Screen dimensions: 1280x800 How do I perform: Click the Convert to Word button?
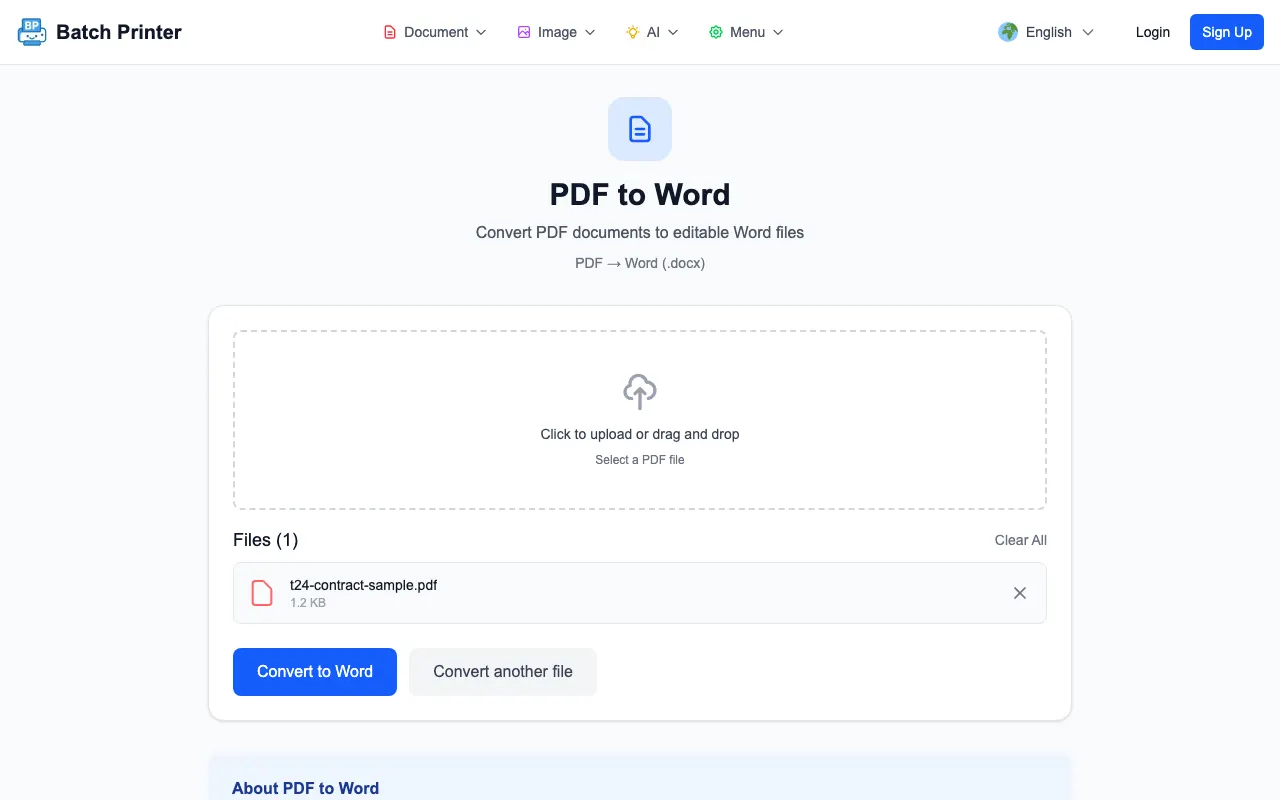[315, 672]
